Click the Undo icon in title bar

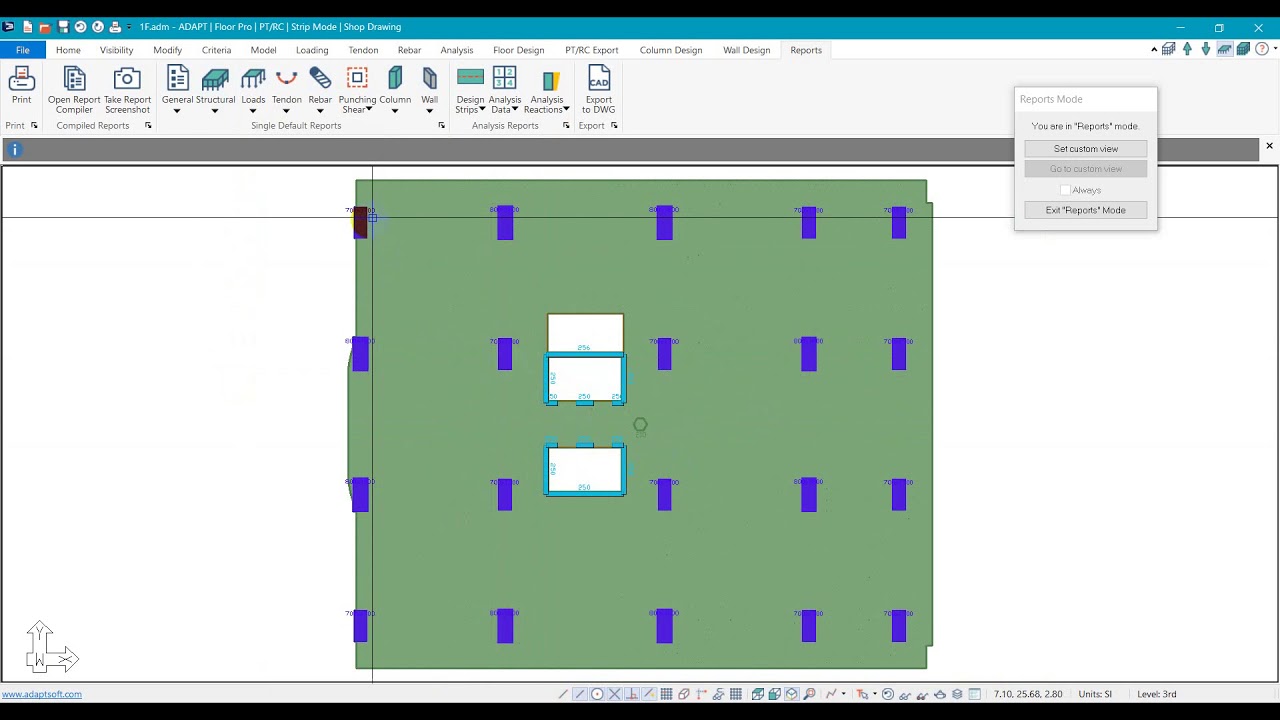tap(80, 27)
